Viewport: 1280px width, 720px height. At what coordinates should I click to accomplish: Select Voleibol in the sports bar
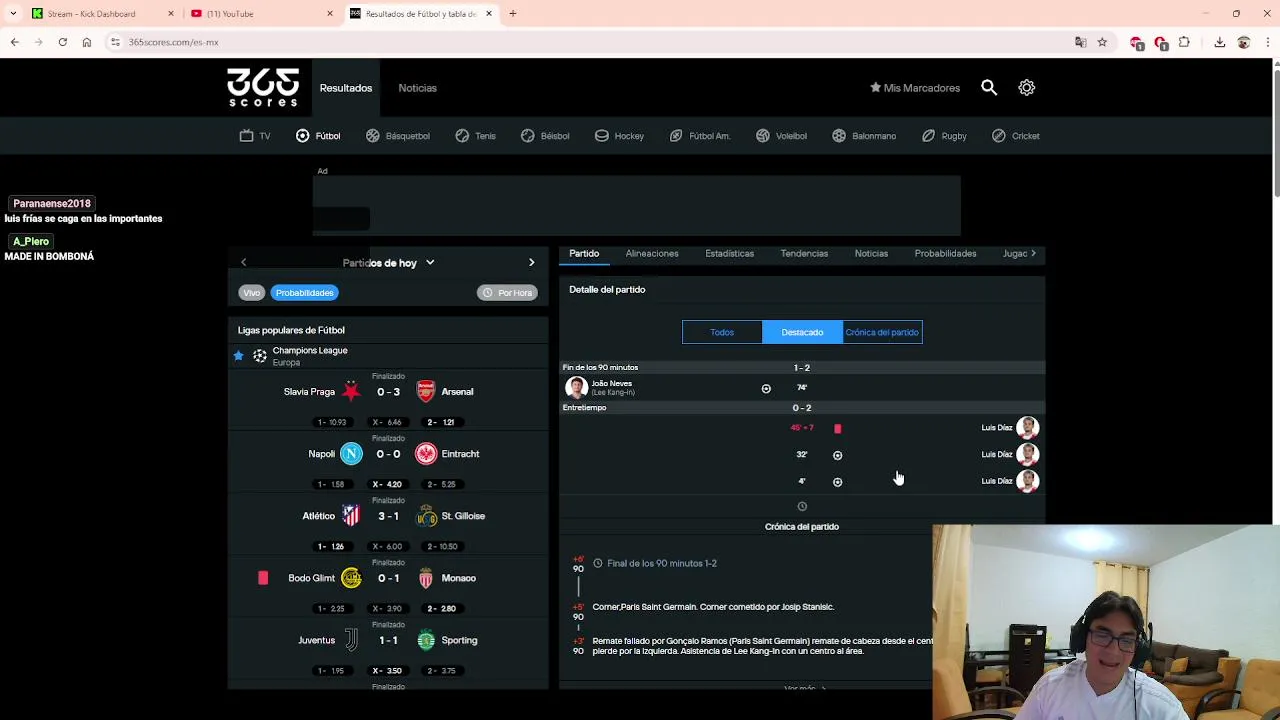(781, 136)
